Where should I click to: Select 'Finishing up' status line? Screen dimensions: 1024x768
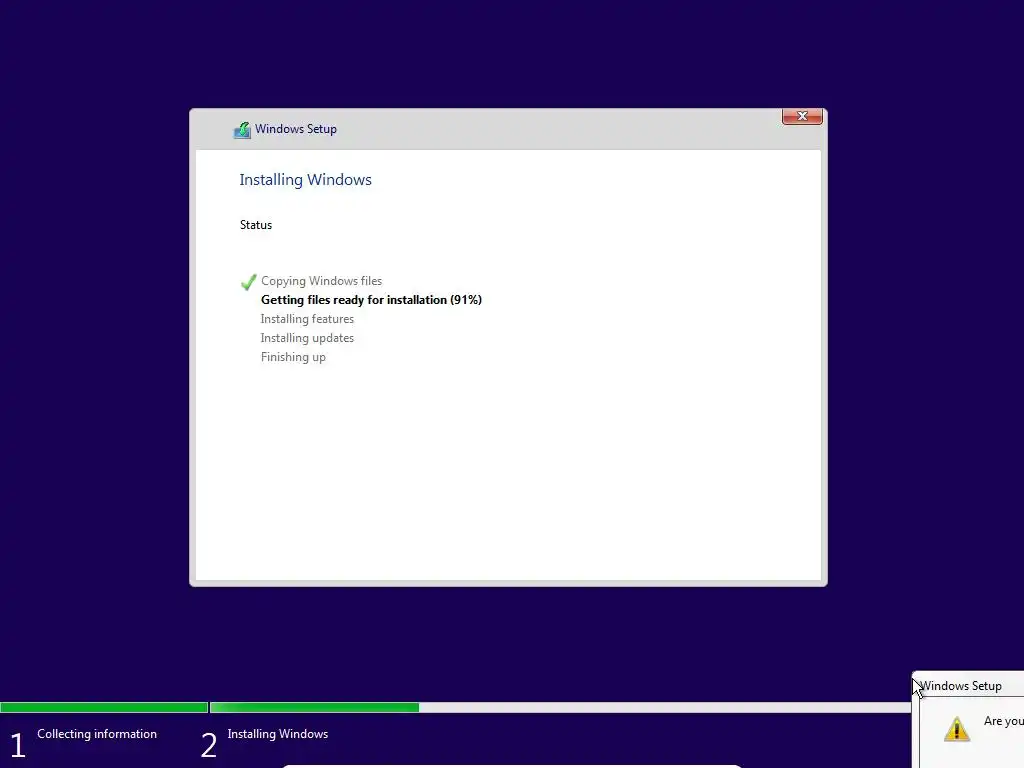click(293, 357)
